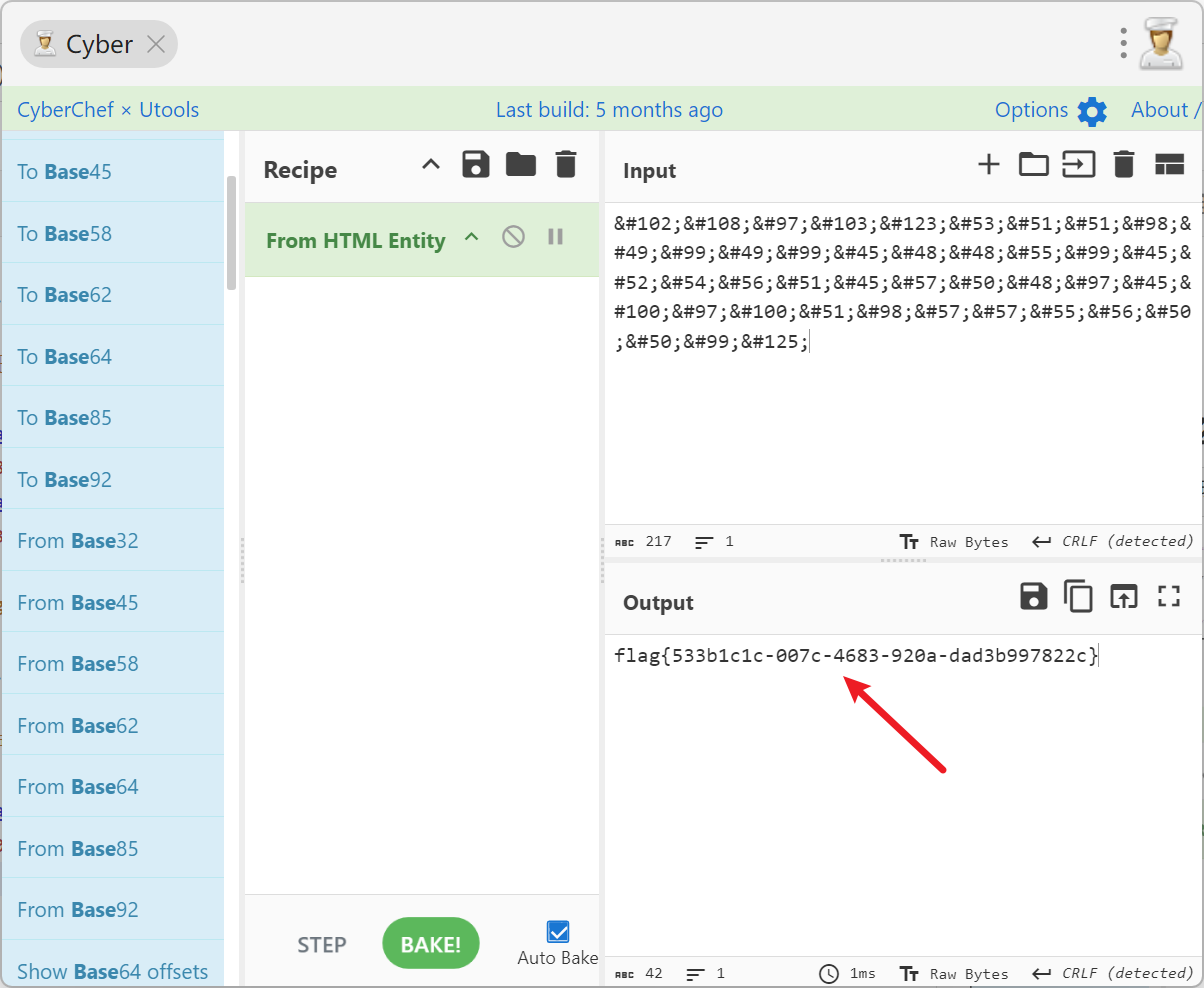
Task: Click the chef avatar icon at top right
Action: tap(1161, 45)
